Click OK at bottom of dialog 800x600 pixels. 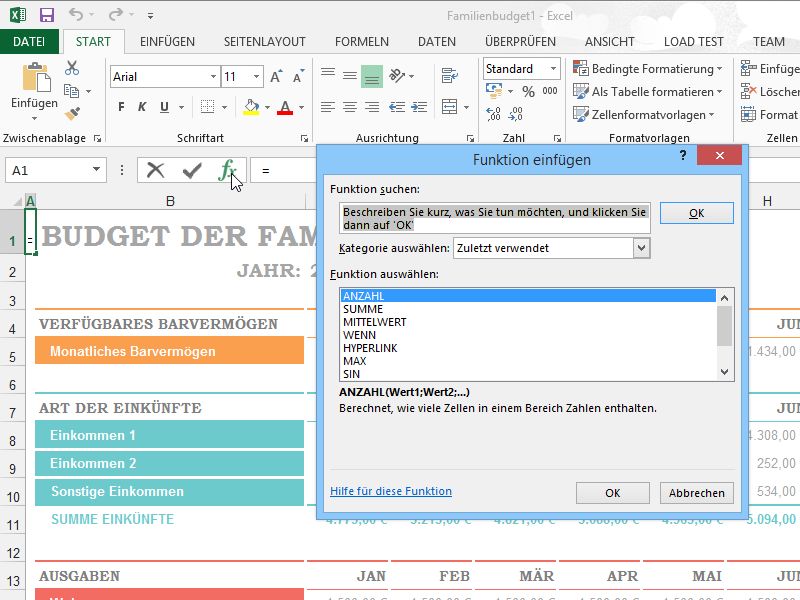tap(613, 493)
